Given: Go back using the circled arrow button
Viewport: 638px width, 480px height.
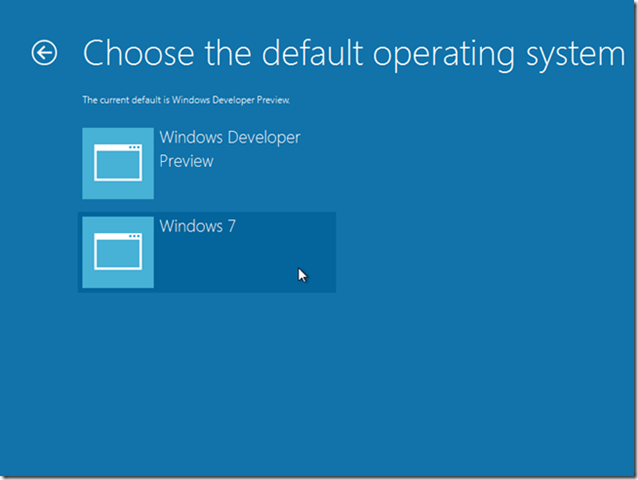Looking at the screenshot, I should pyautogui.click(x=44, y=53).
